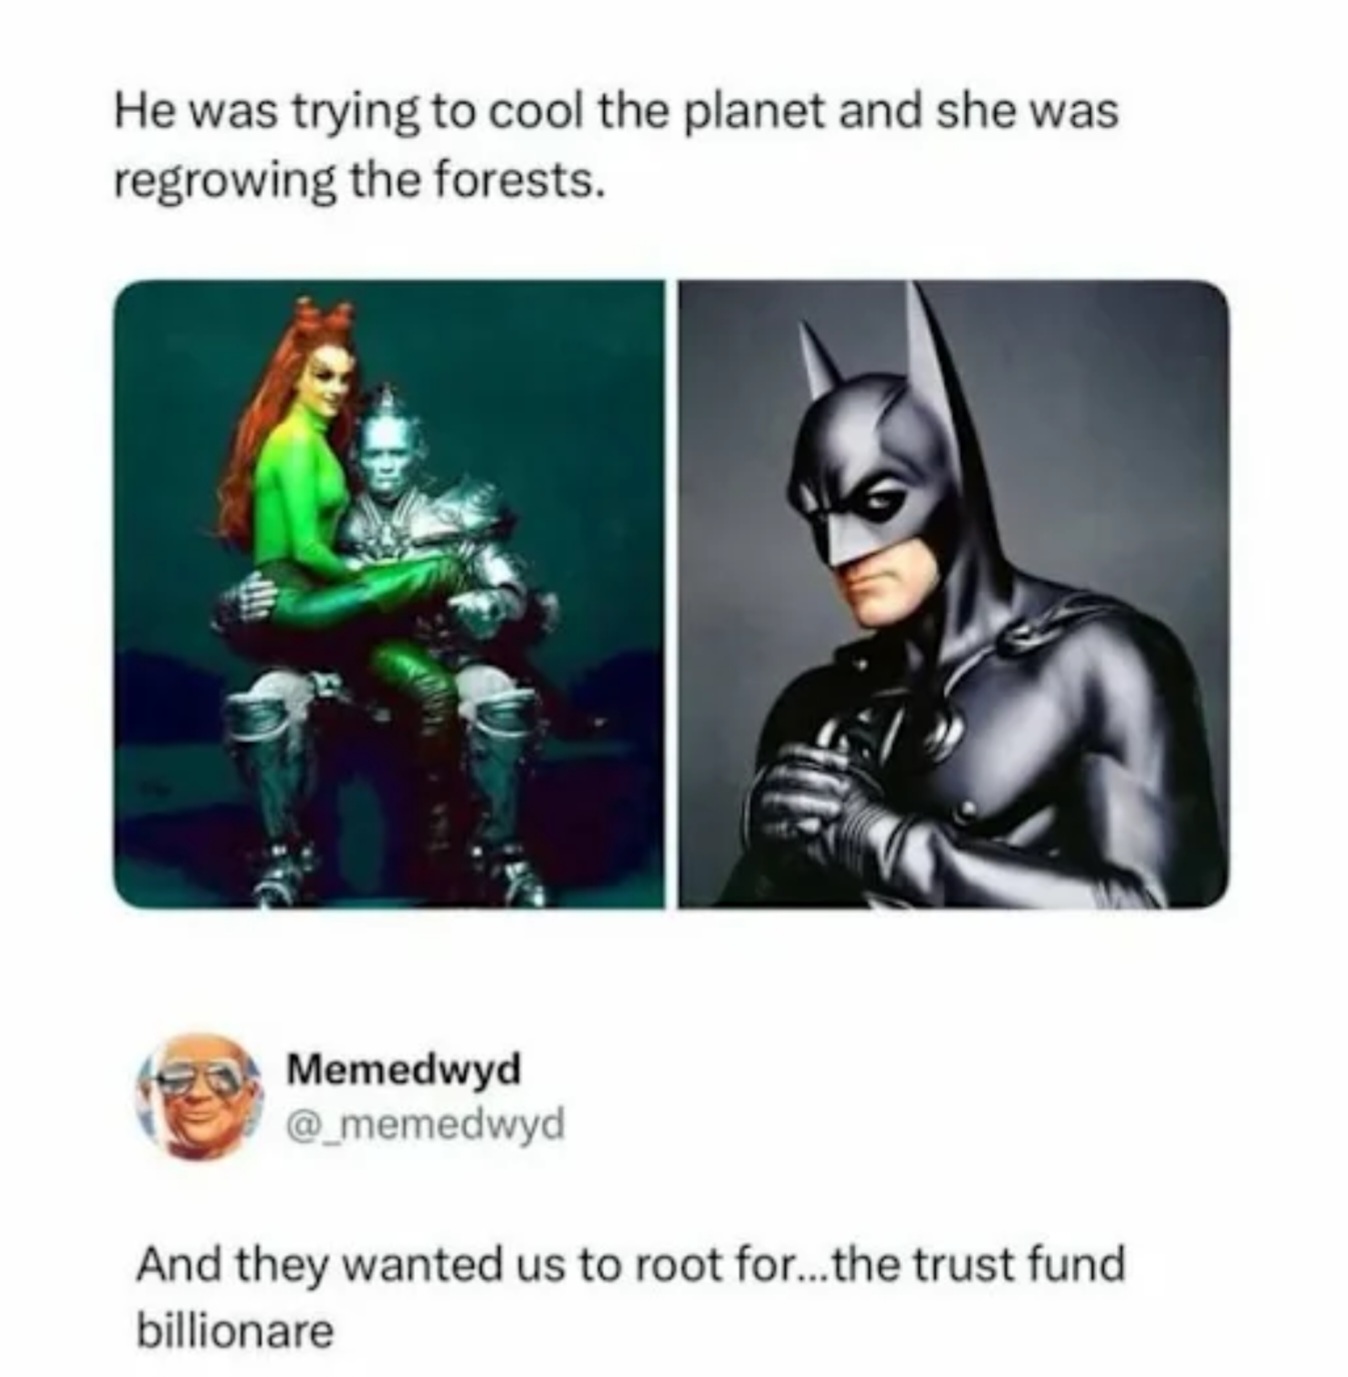
Task: Click the 'regrowing the forests.' text line
Action: (x=359, y=181)
